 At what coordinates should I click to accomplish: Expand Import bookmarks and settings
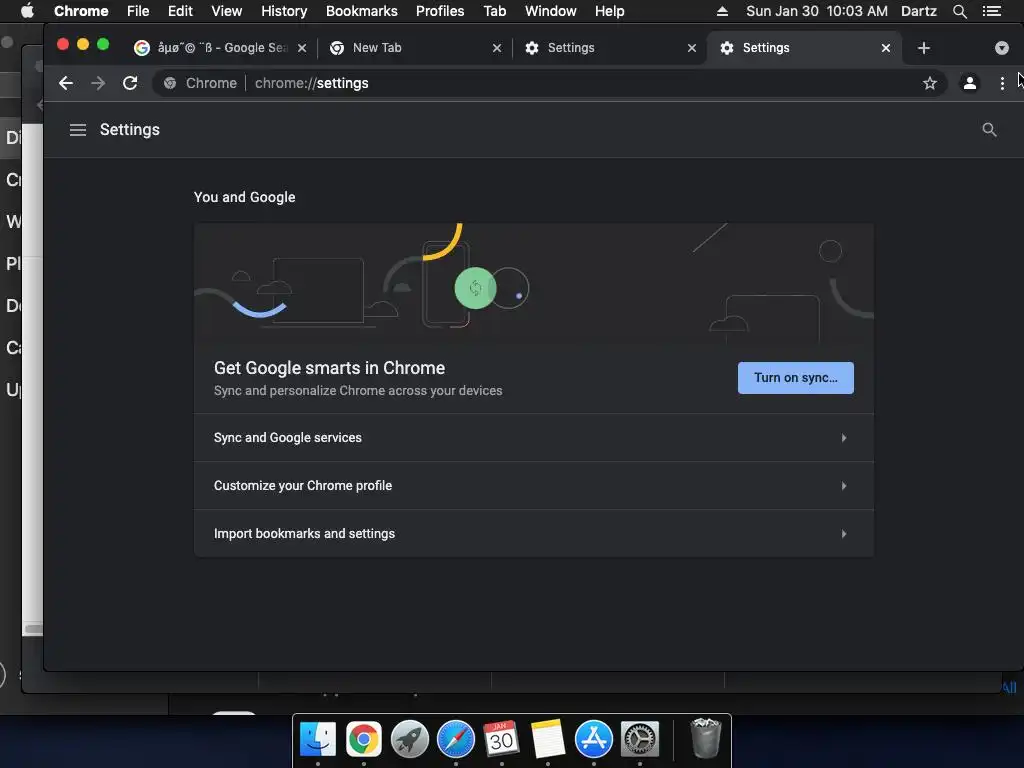(534, 534)
